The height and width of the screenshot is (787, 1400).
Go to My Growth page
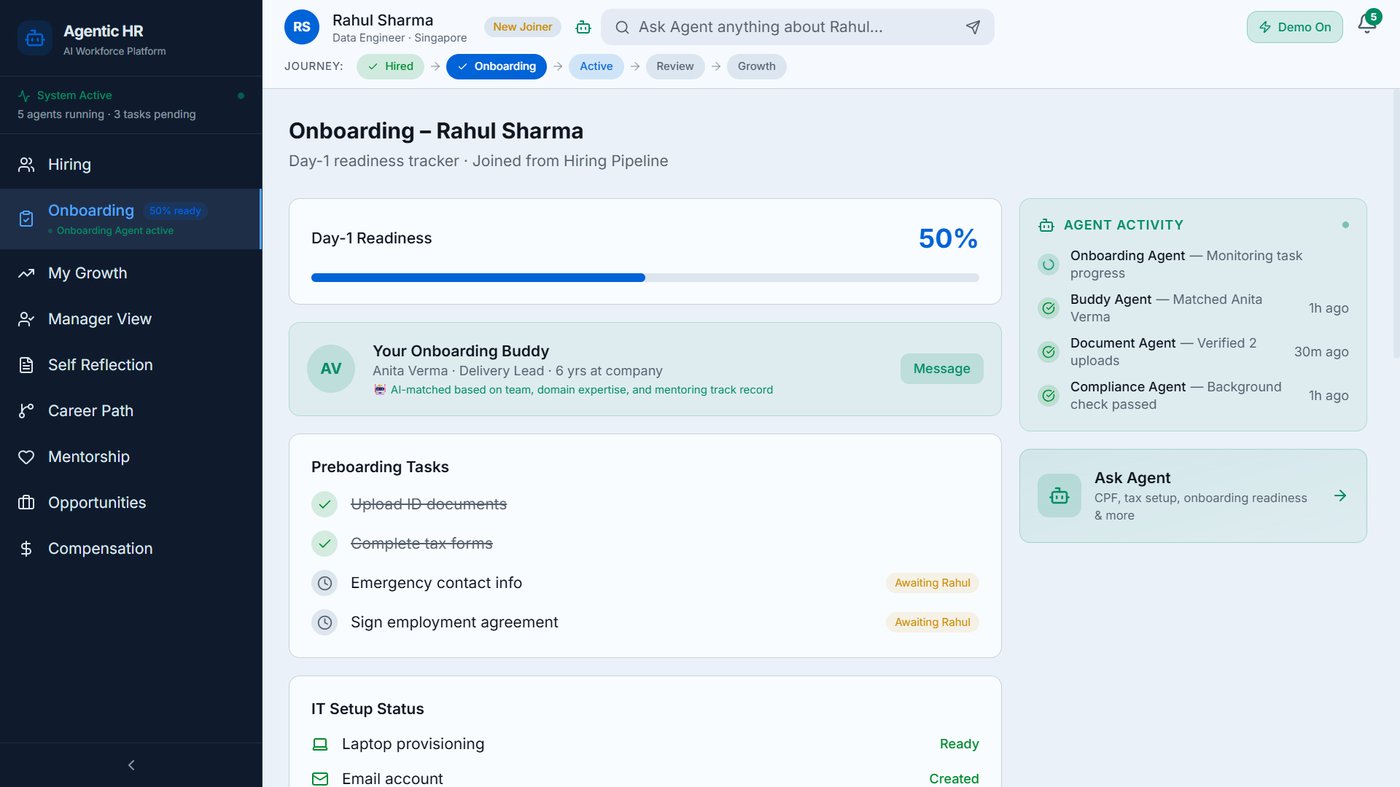tap(131, 273)
